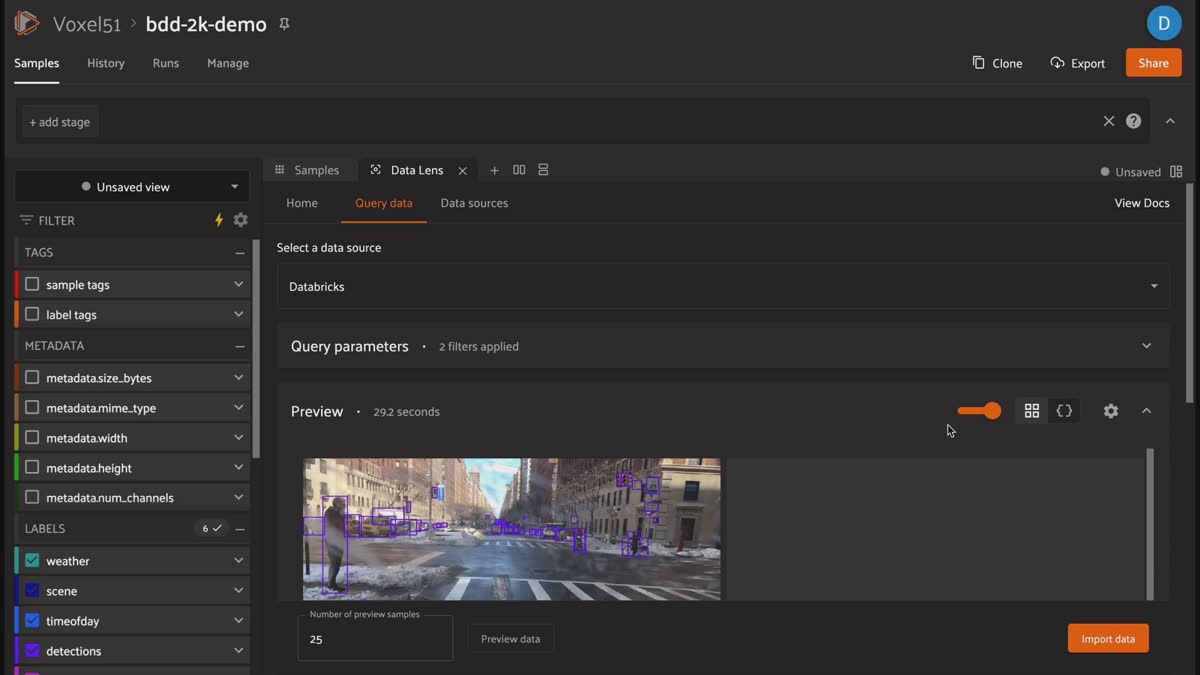Click the lightning bolt performance icon

[219, 220]
